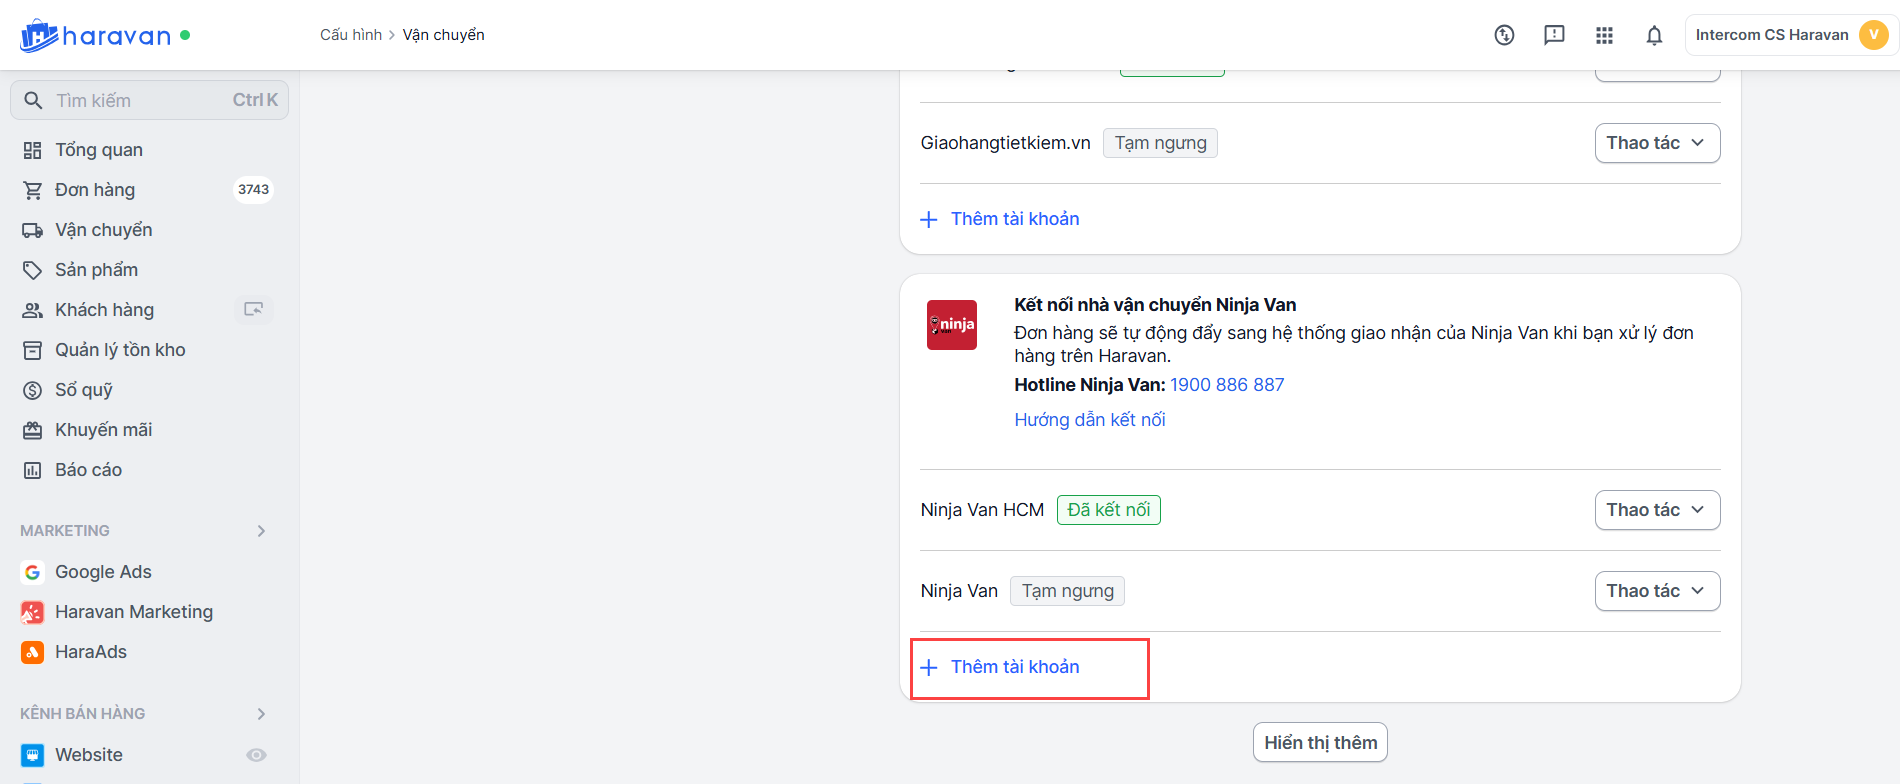This screenshot has height=784, width=1900.
Task: Open Thao tác dropdown for paused Ninja Van
Action: point(1657,591)
